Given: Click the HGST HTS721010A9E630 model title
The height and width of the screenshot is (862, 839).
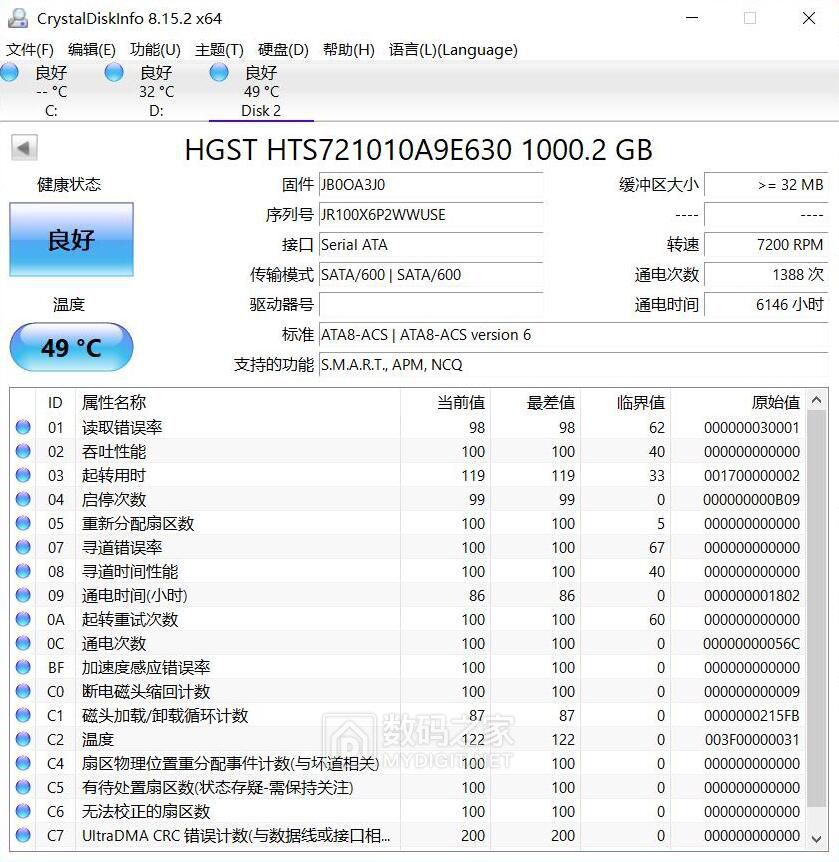Looking at the screenshot, I should click(419, 150).
